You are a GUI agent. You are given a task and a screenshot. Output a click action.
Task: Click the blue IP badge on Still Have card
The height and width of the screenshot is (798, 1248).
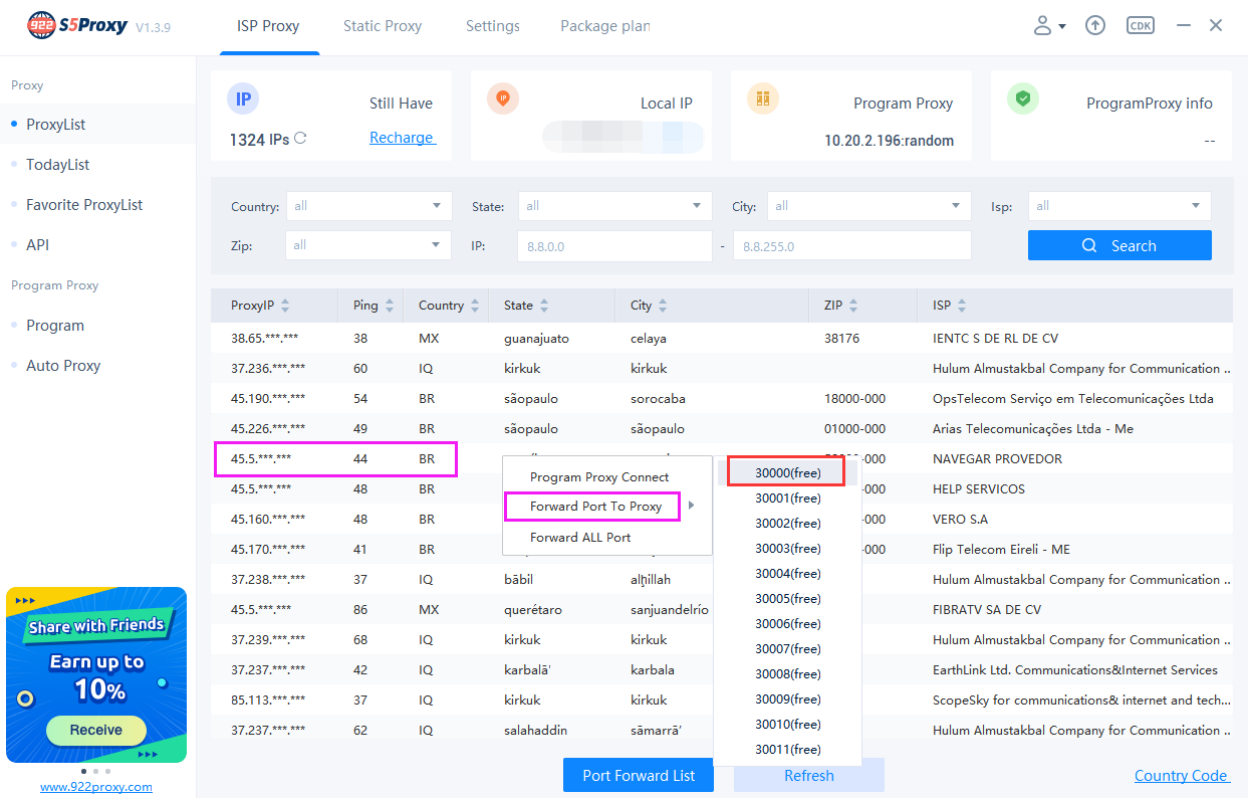tap(242, 99)
